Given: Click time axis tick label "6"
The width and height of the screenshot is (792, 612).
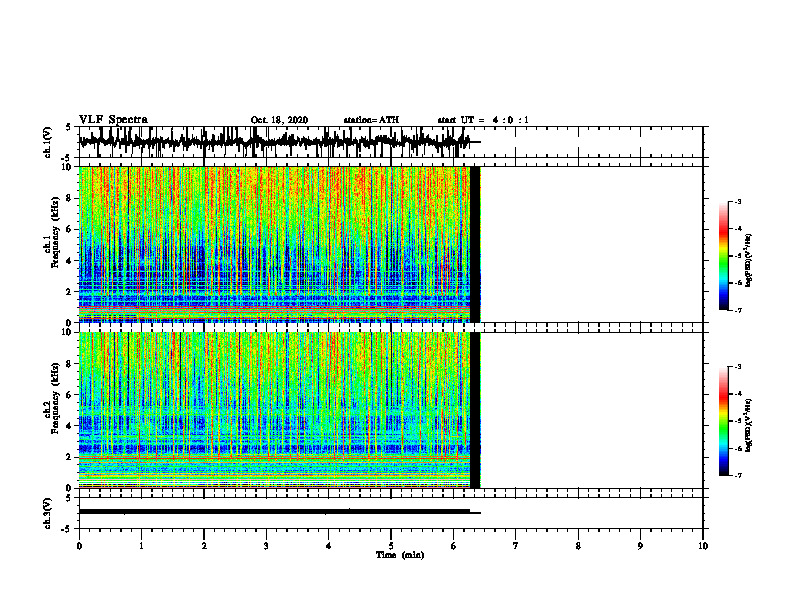Looking at the screenshot, I should [454, 546].
